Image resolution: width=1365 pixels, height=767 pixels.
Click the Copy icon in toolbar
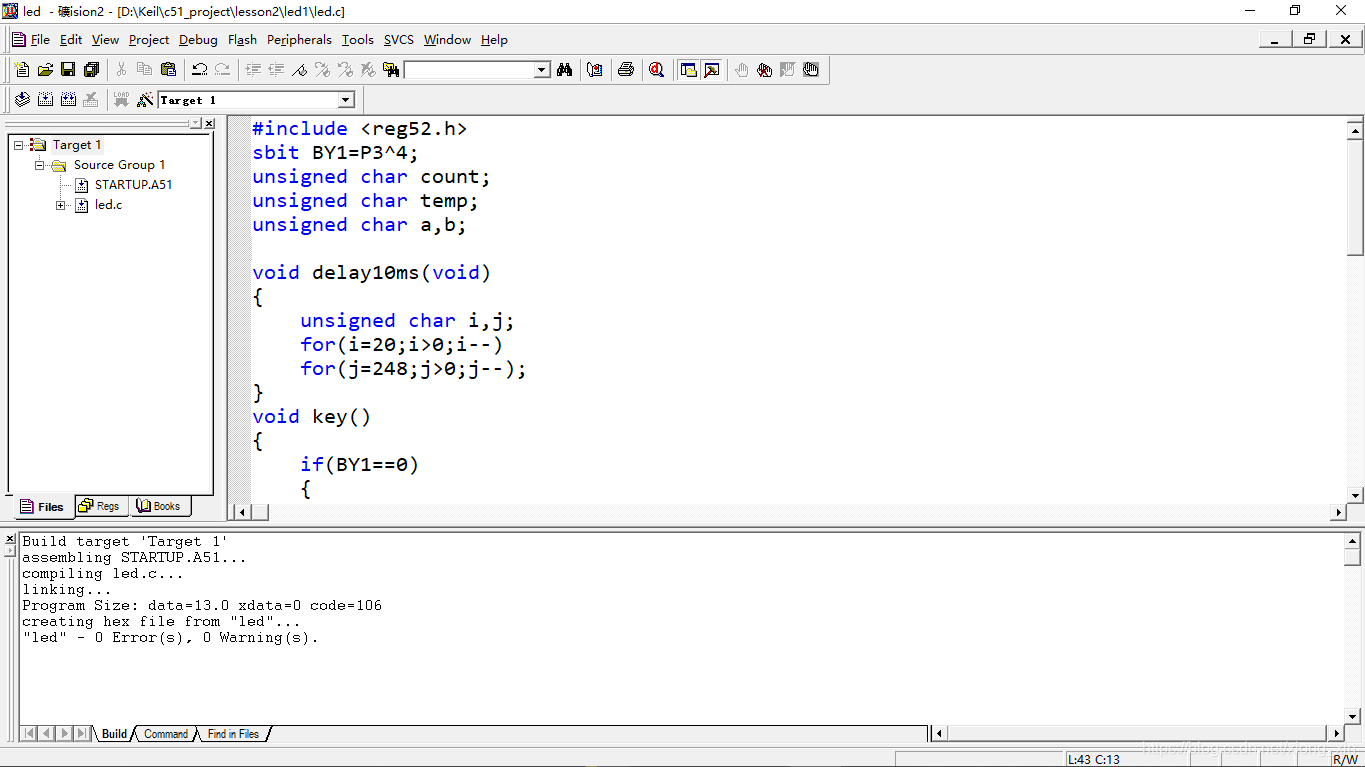(x=144, y=70)
